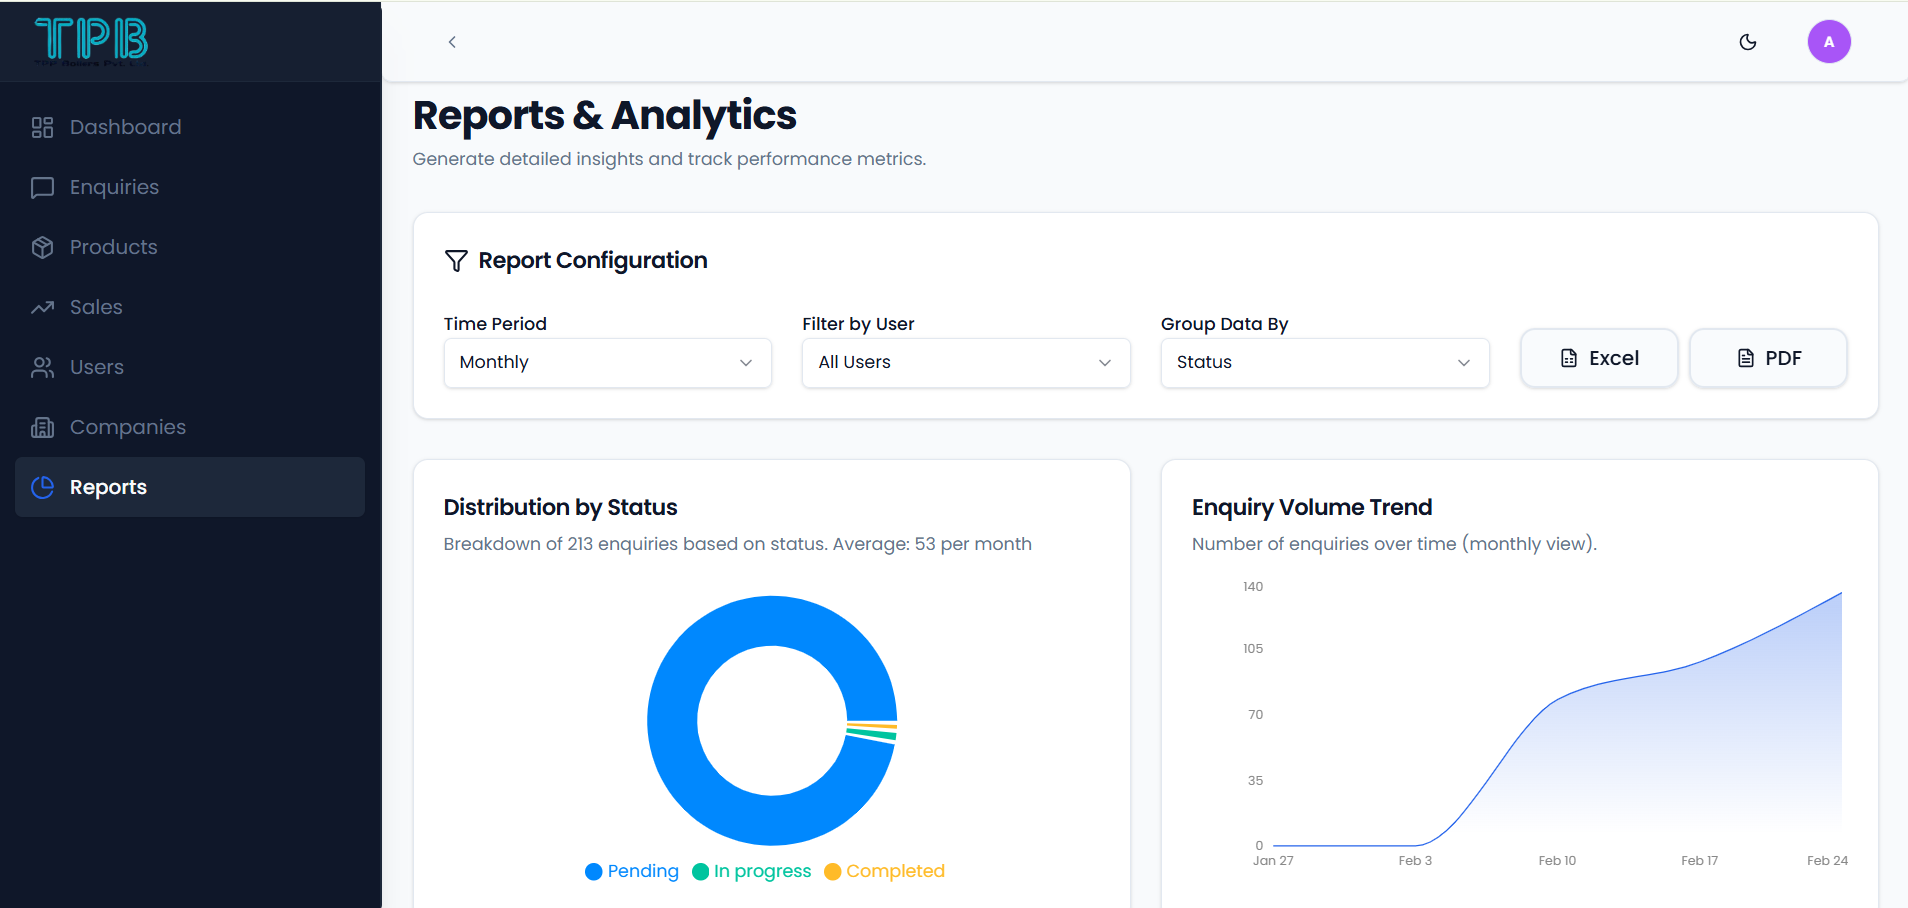The width and height of the screenshot is (1908, 908).
Task: Click the Enquiries chat bubble icon
Action: tap(42, 187)
